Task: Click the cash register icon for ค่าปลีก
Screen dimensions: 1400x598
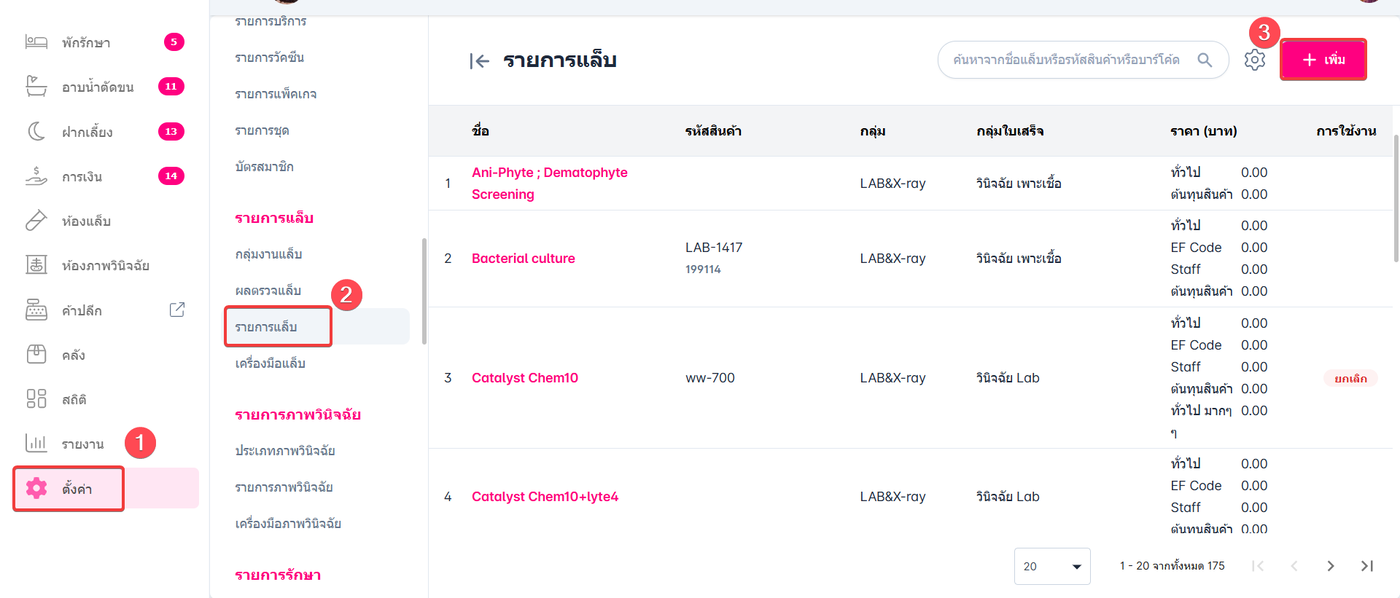Action: pos(36,310)
